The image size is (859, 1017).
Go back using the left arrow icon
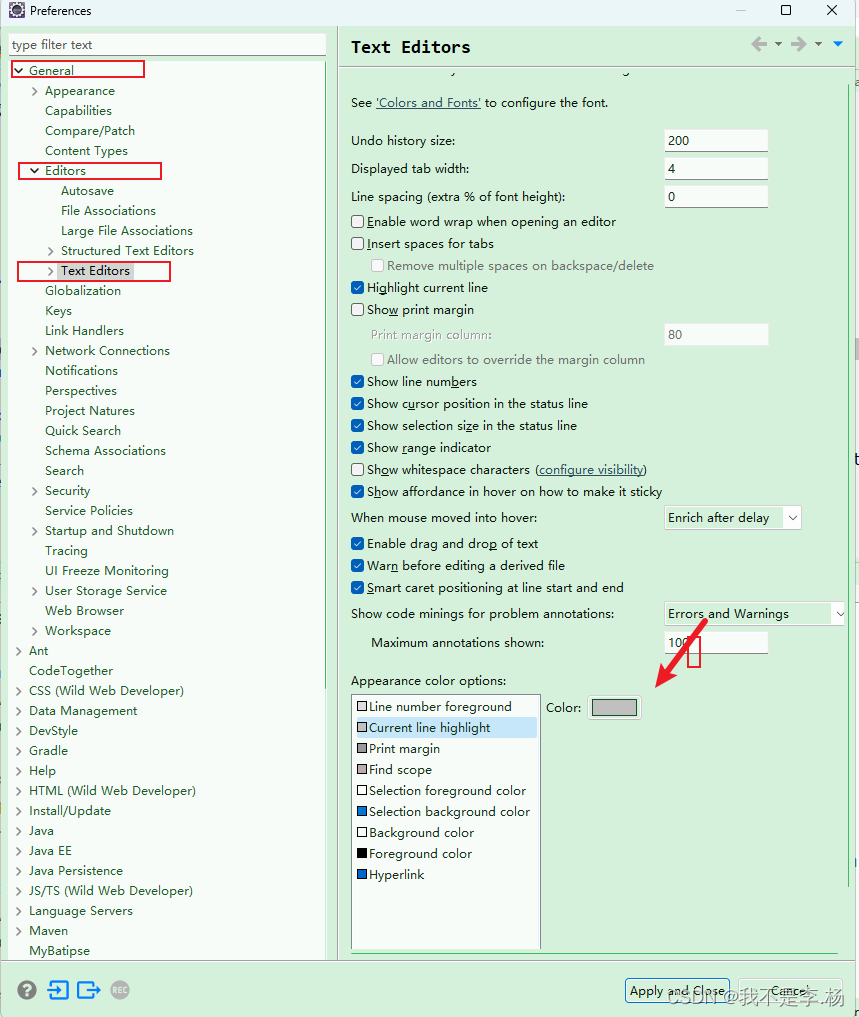click(759, 44)
